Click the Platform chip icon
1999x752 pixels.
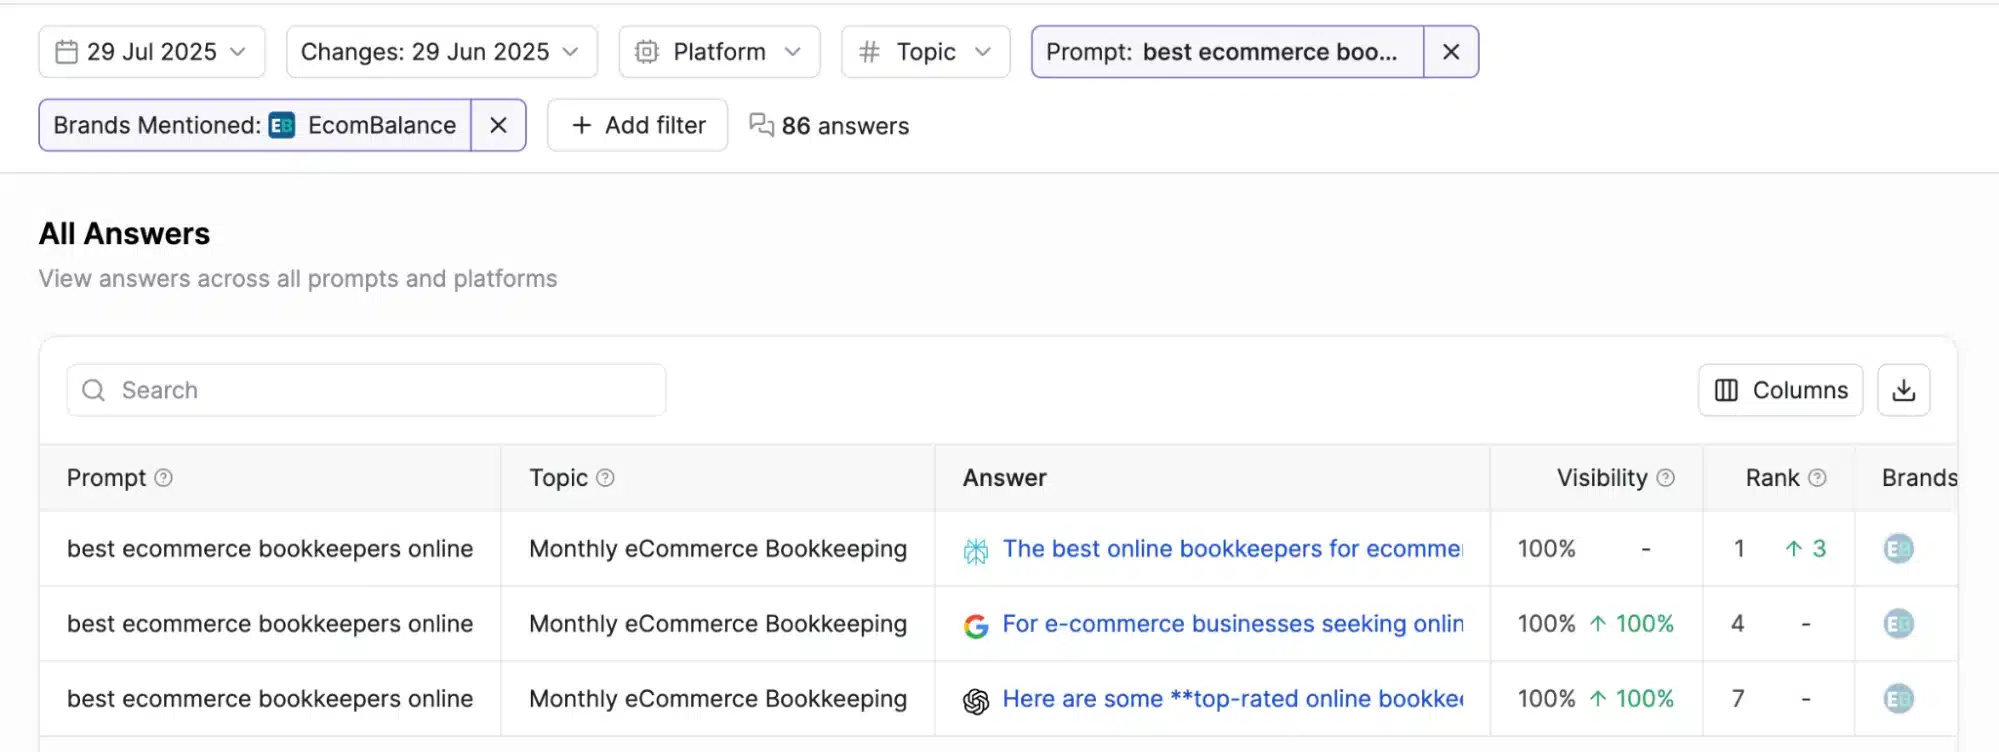(x=647, y=52)
